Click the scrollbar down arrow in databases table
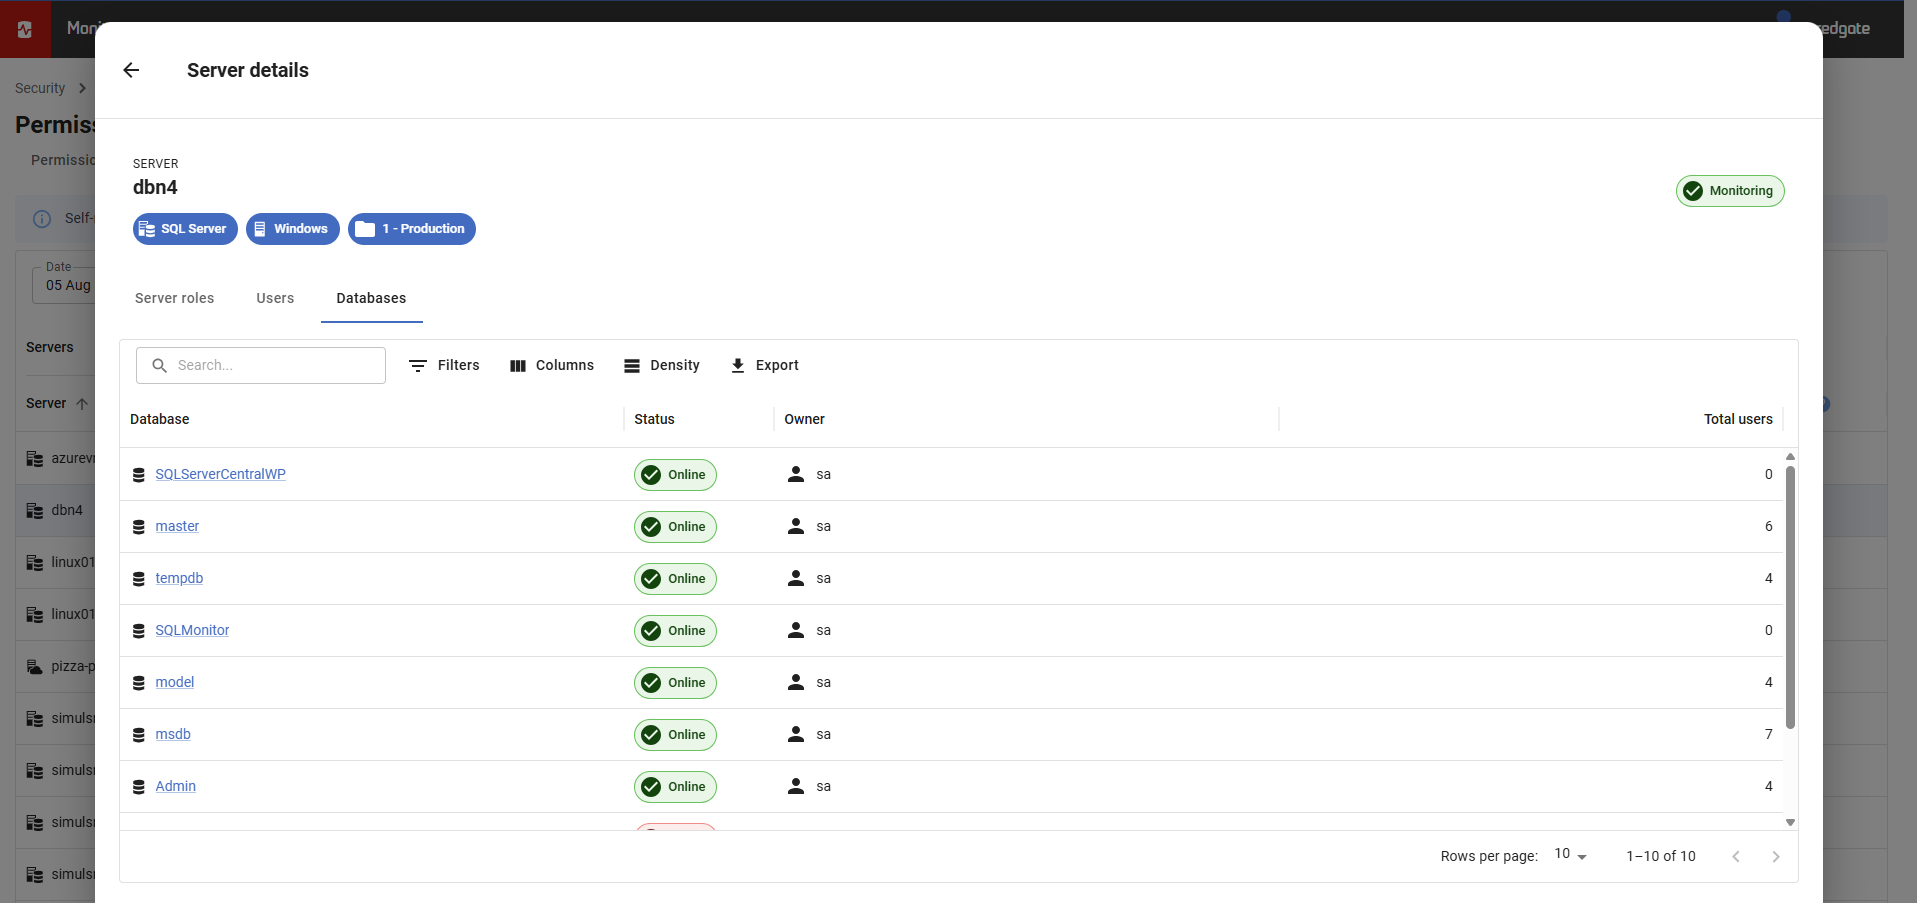1917x903 pixels. click(1790, 822)
